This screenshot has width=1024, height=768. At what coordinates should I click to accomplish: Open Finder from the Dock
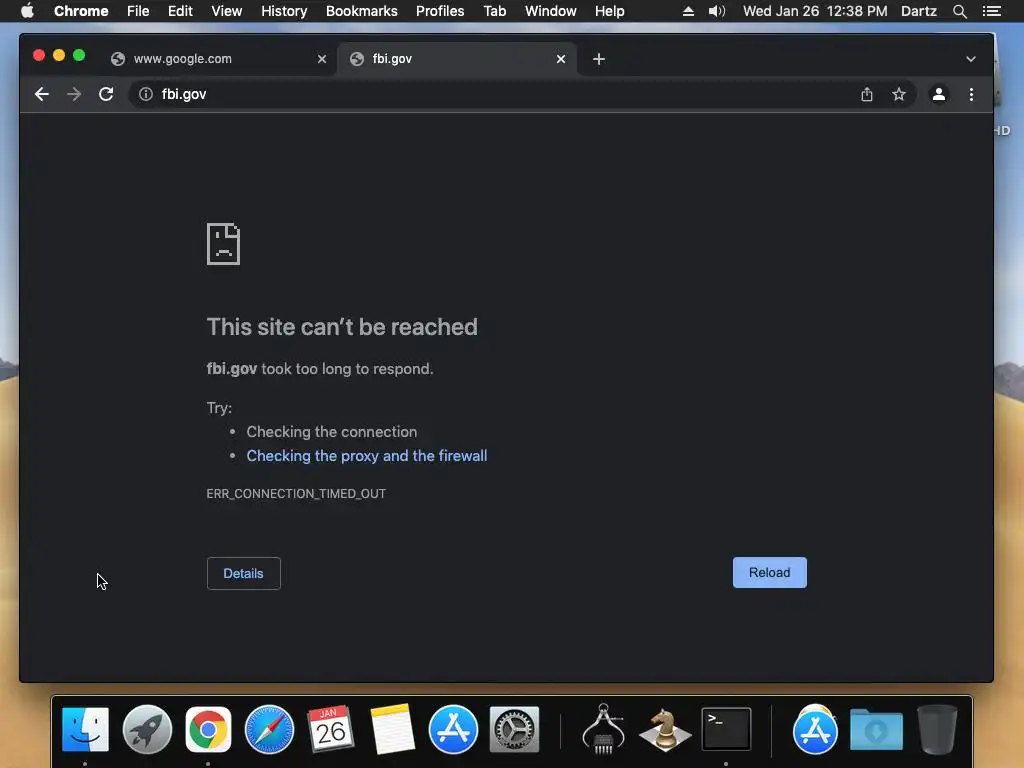point(86,729)
